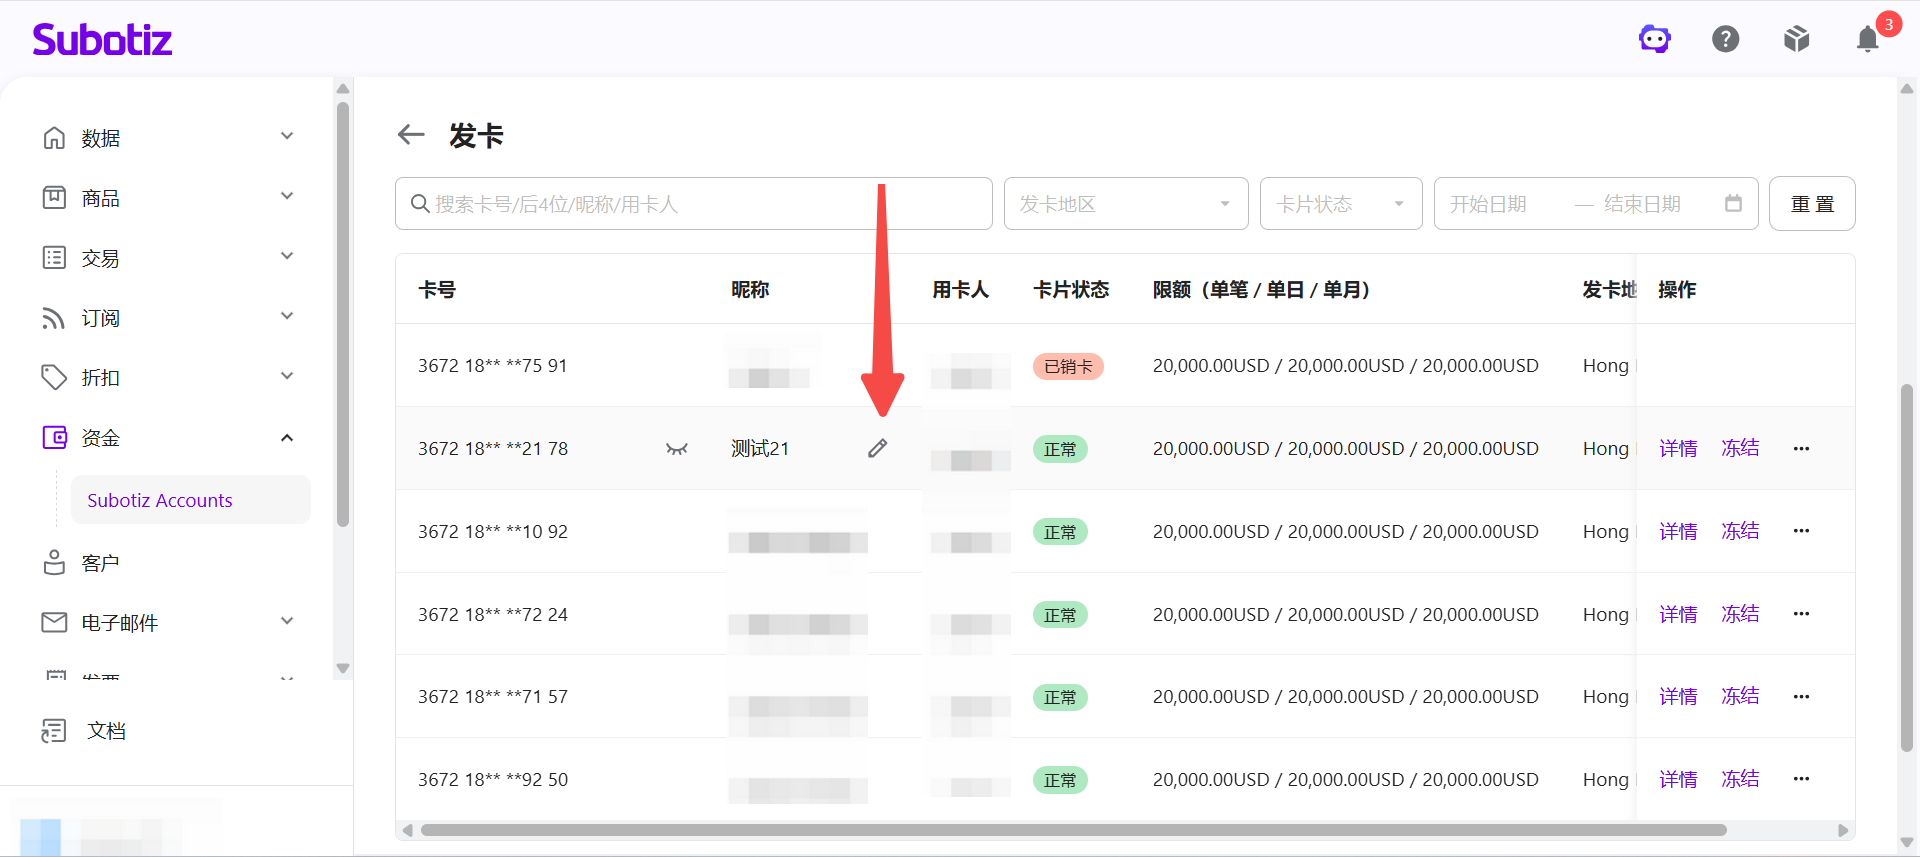Open the 电子邮件 menu label
1920x857 pixels.
coord(120,623)
